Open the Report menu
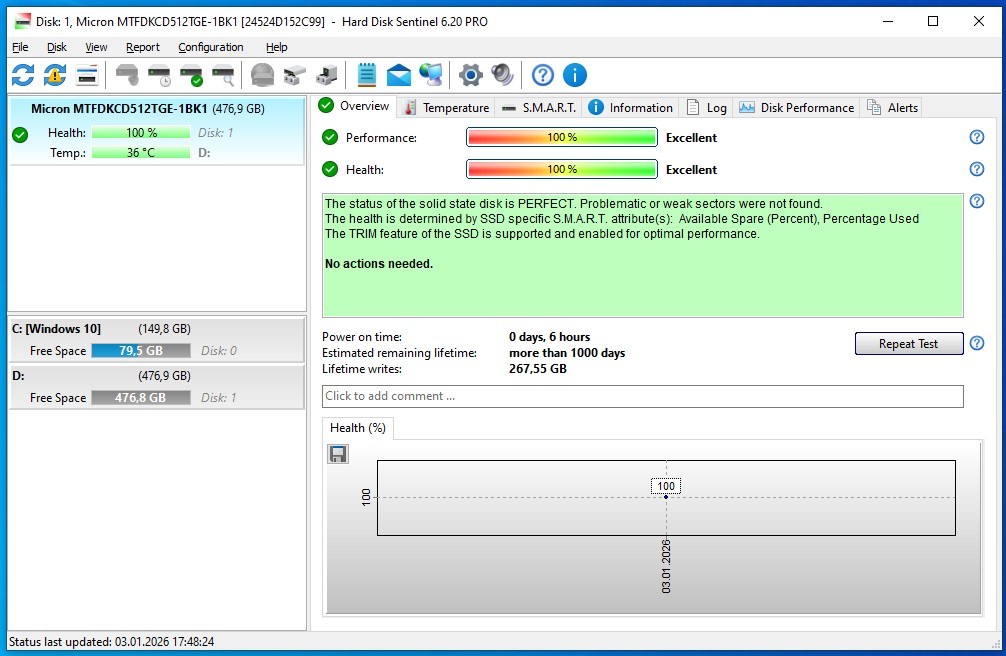Viewport: 1006px width, 656px height. (x=142, y=47)
